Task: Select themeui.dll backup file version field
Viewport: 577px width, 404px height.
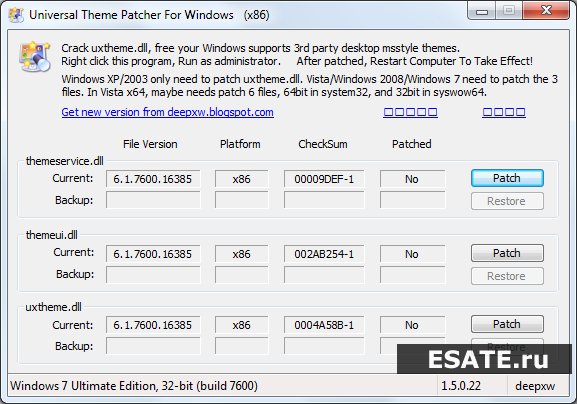Action: [153, 274]
